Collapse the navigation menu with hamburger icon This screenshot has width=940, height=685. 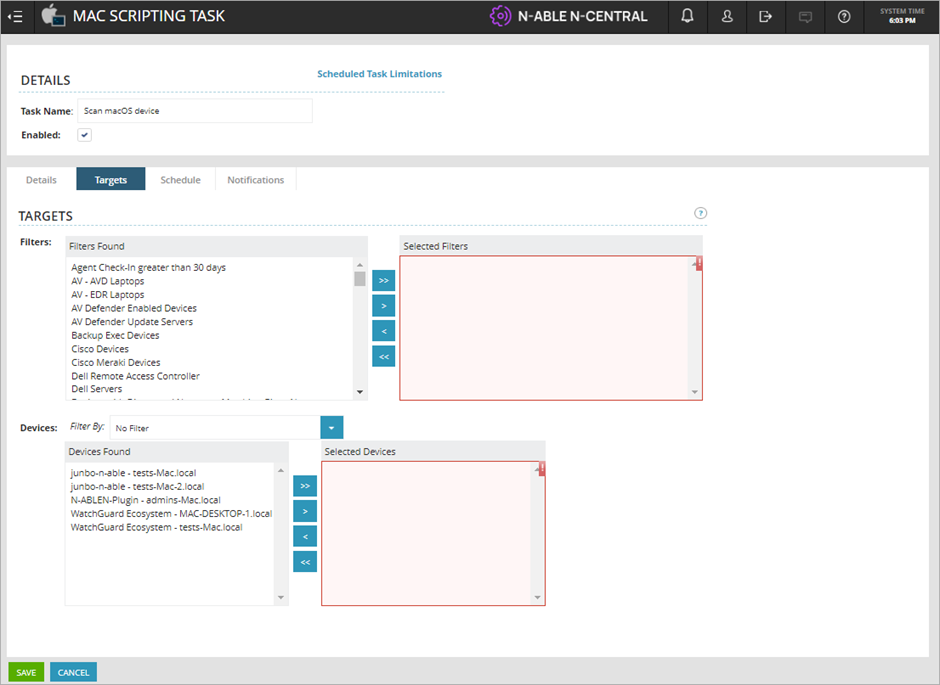pyautogui.click(x=16, y=16)
